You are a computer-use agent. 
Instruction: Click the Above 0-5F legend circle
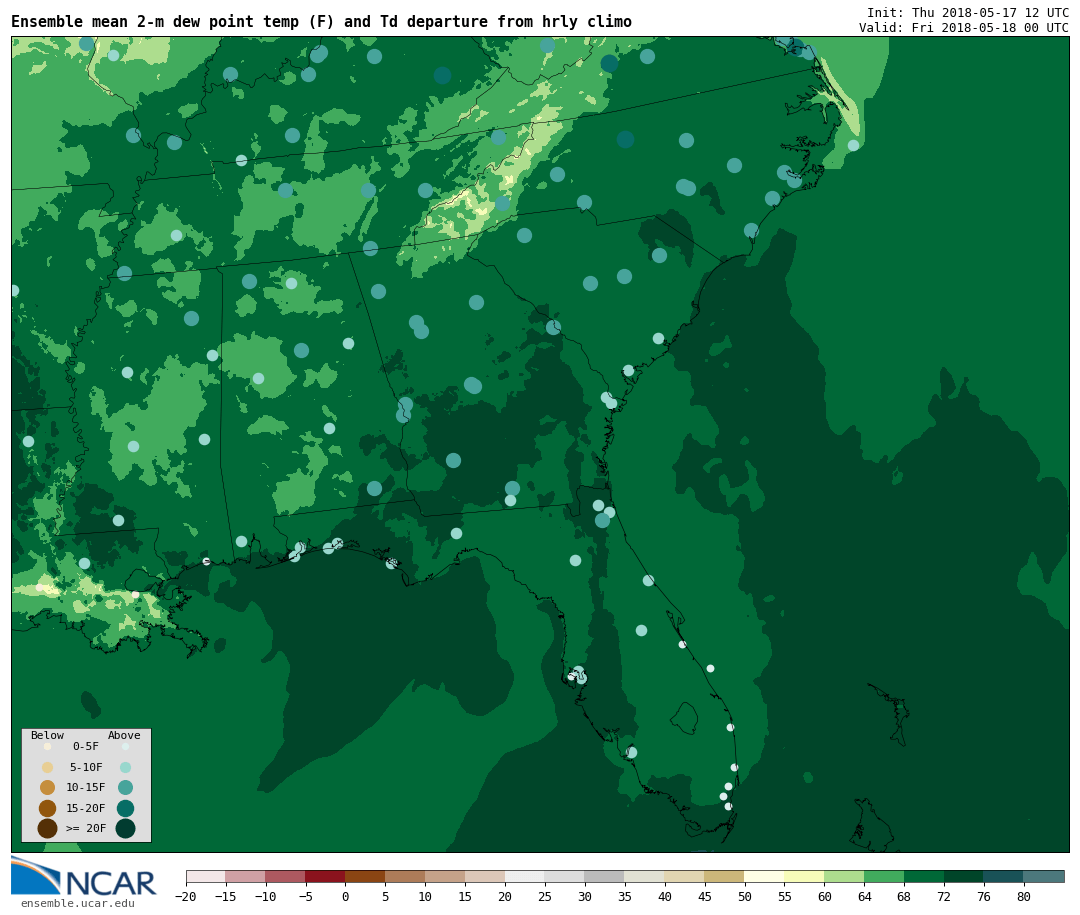click(x=125, y=746)
